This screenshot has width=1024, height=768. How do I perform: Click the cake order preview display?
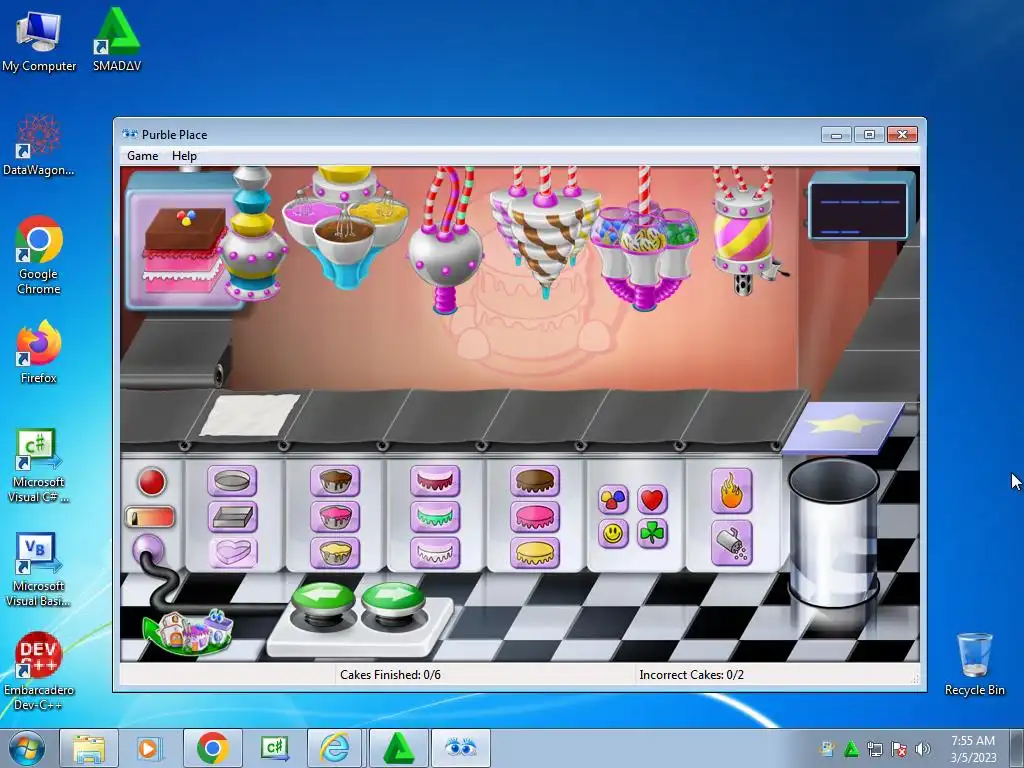[182, 244]
